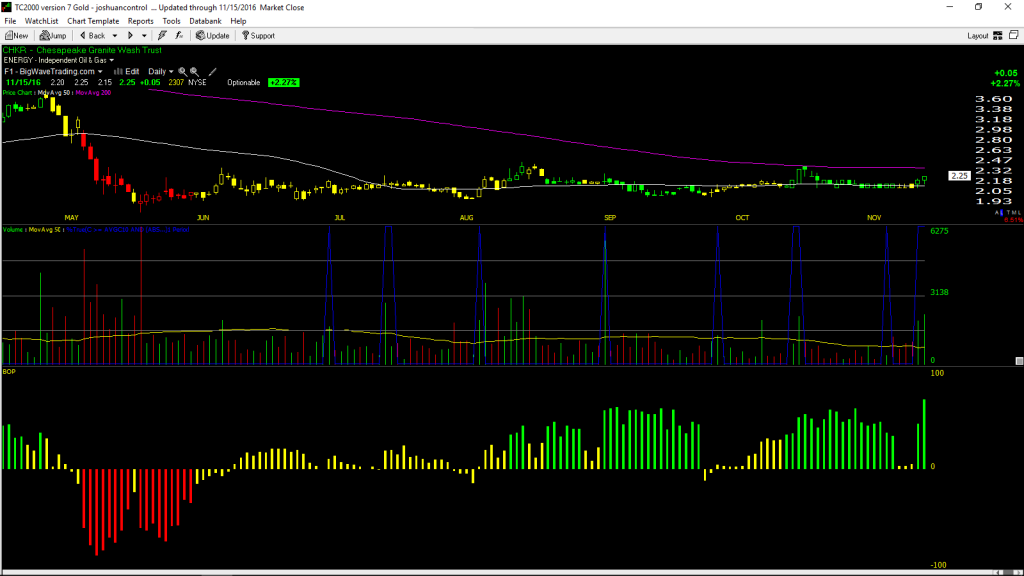Click the green +2.27% percent change box
This screenshot has height=576, width=1024.
284,82
